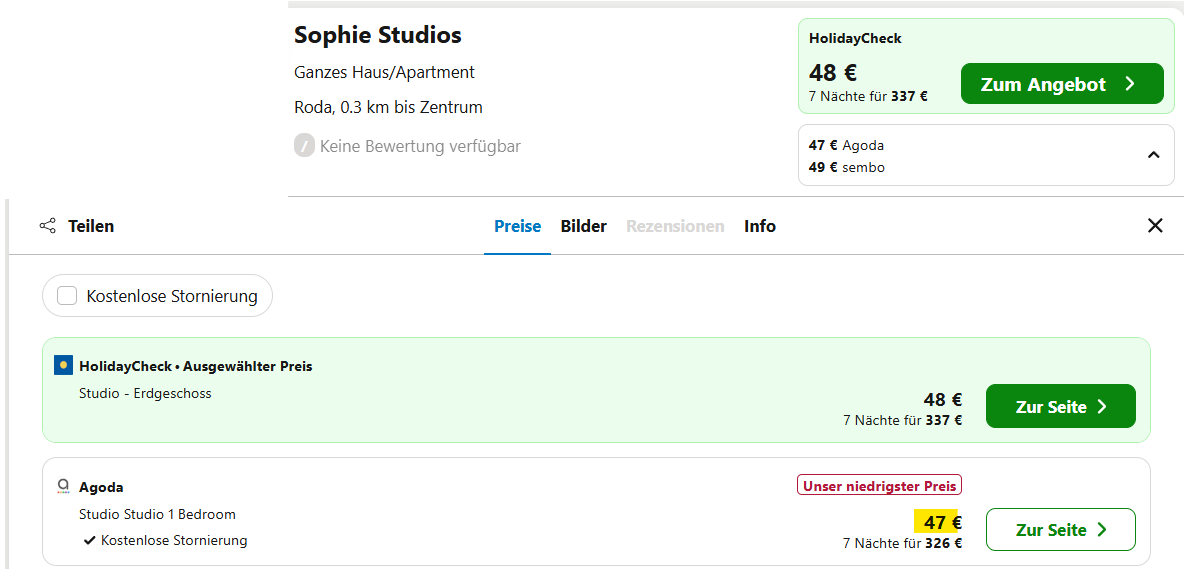Image resolution: width=1184 pixels, height=569 pixels.
Task: Click the HolidayCheck logo icon
Action: (63, 366)
